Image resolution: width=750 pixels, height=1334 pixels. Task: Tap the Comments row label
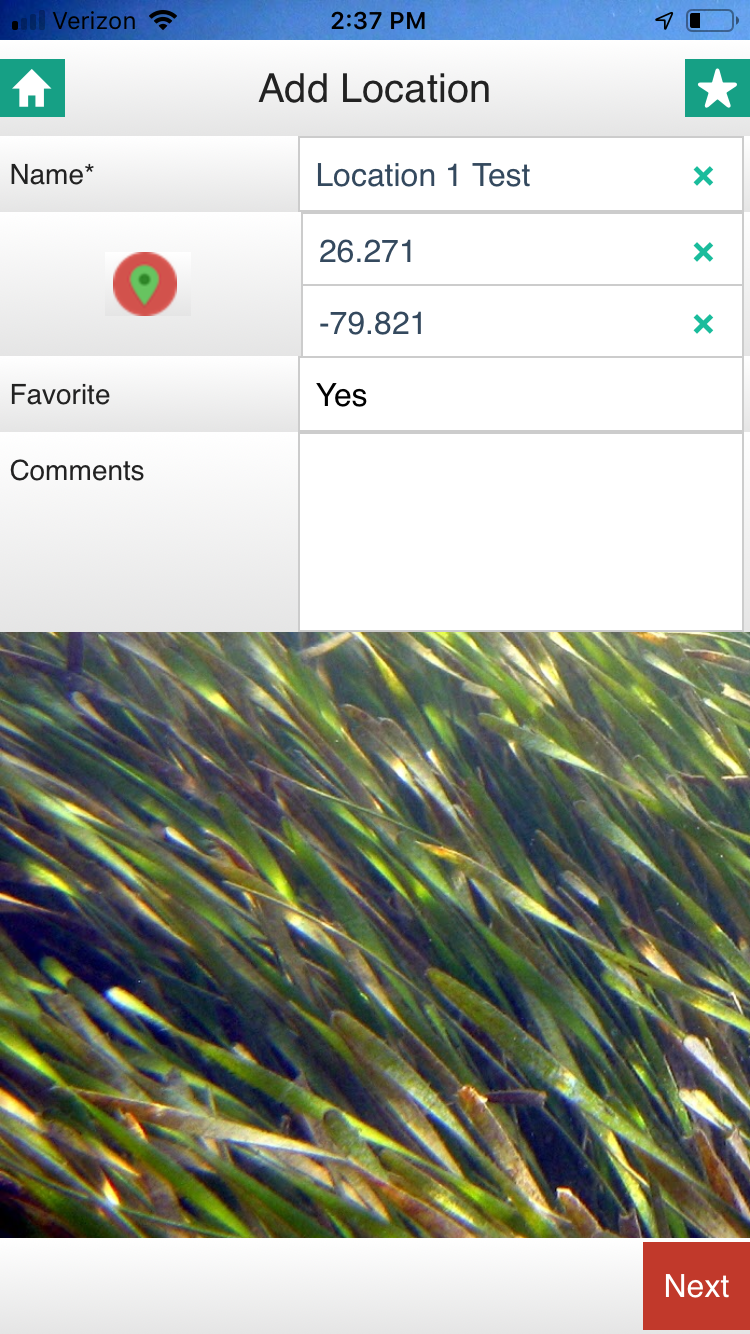point(77,471)
